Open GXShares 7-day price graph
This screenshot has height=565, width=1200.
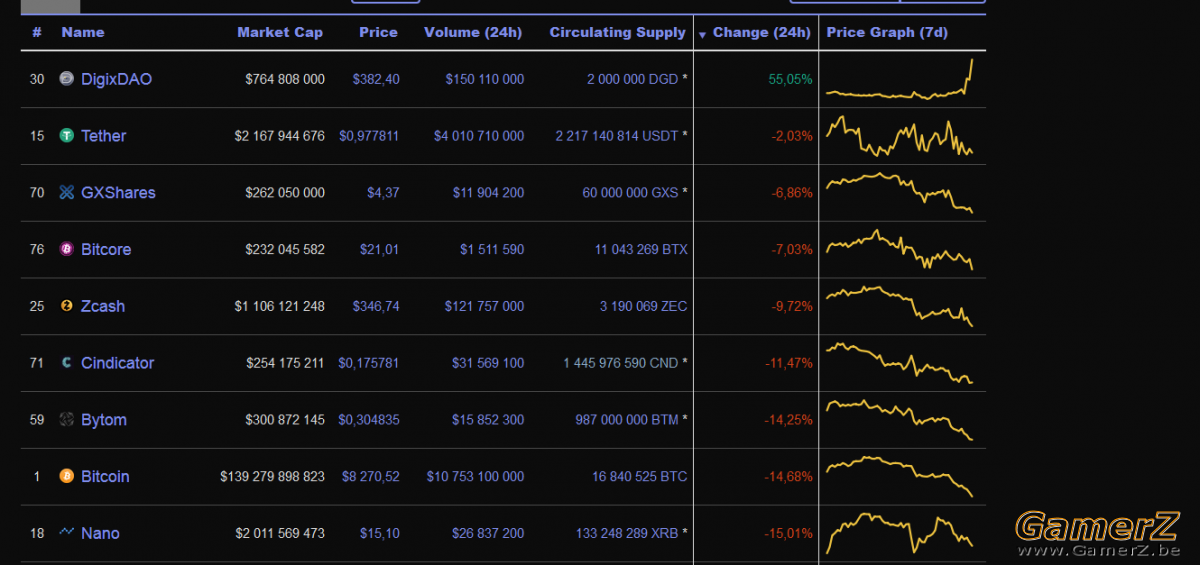(x=900, y=193)
